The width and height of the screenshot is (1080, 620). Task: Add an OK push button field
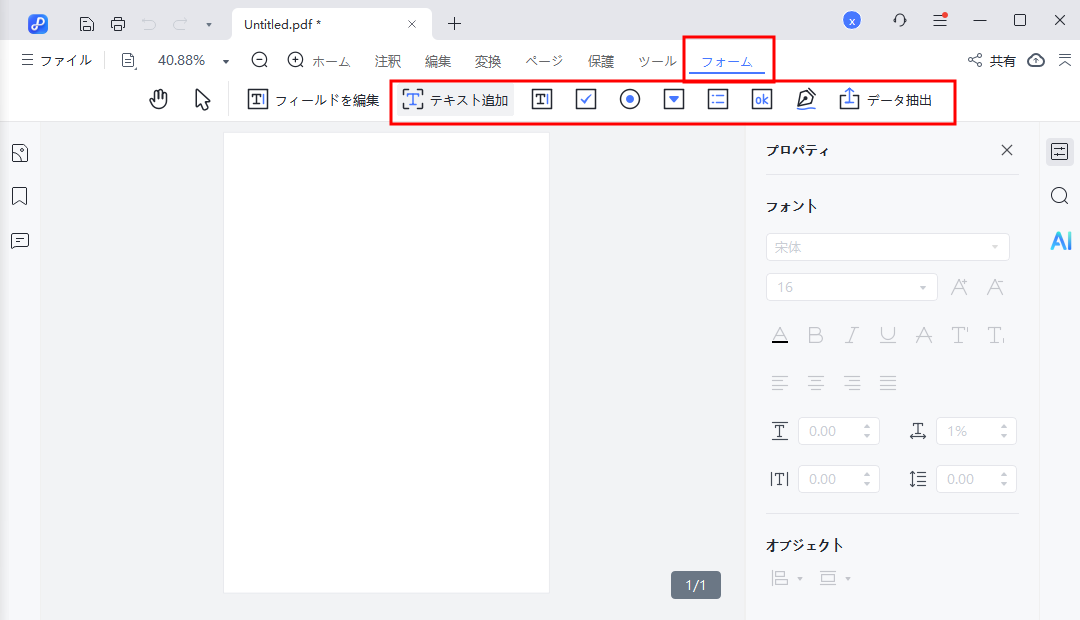point(761,99)
